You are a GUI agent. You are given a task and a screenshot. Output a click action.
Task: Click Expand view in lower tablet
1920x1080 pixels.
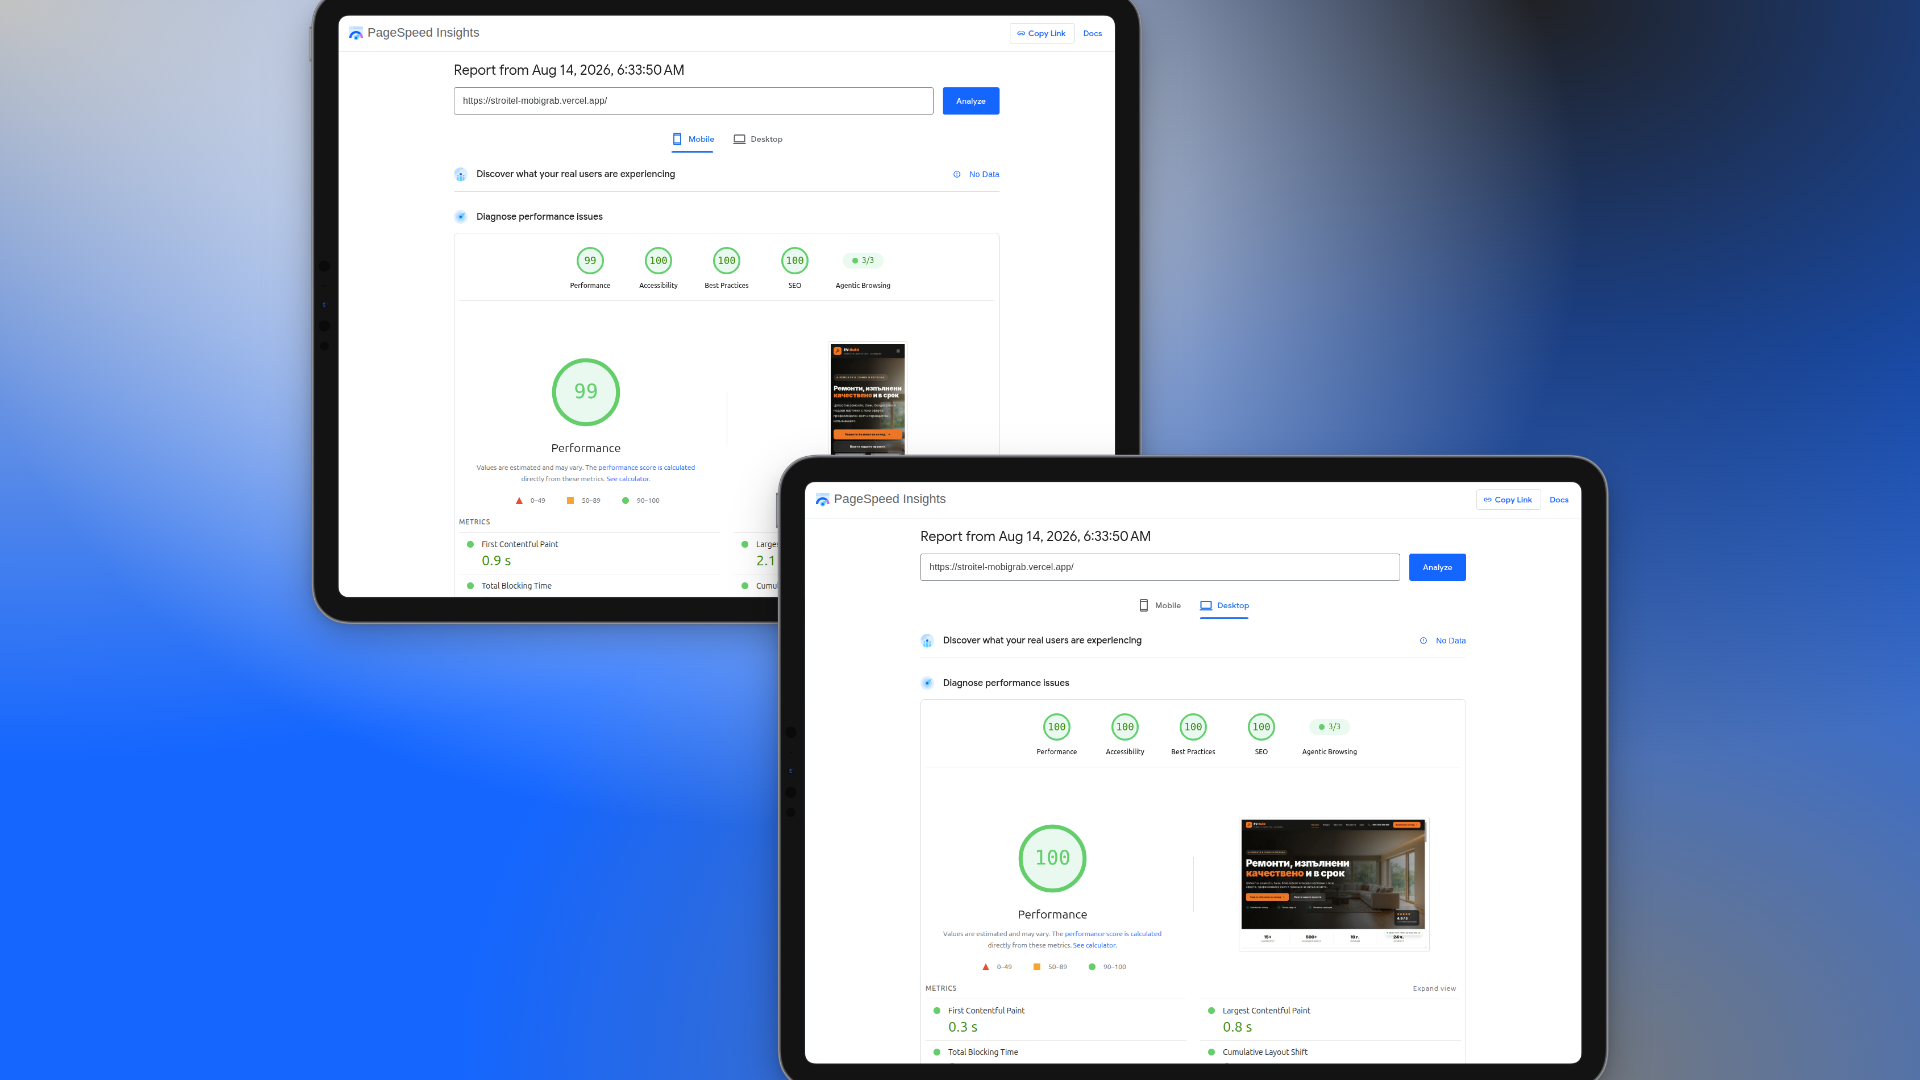(1434, 988)
